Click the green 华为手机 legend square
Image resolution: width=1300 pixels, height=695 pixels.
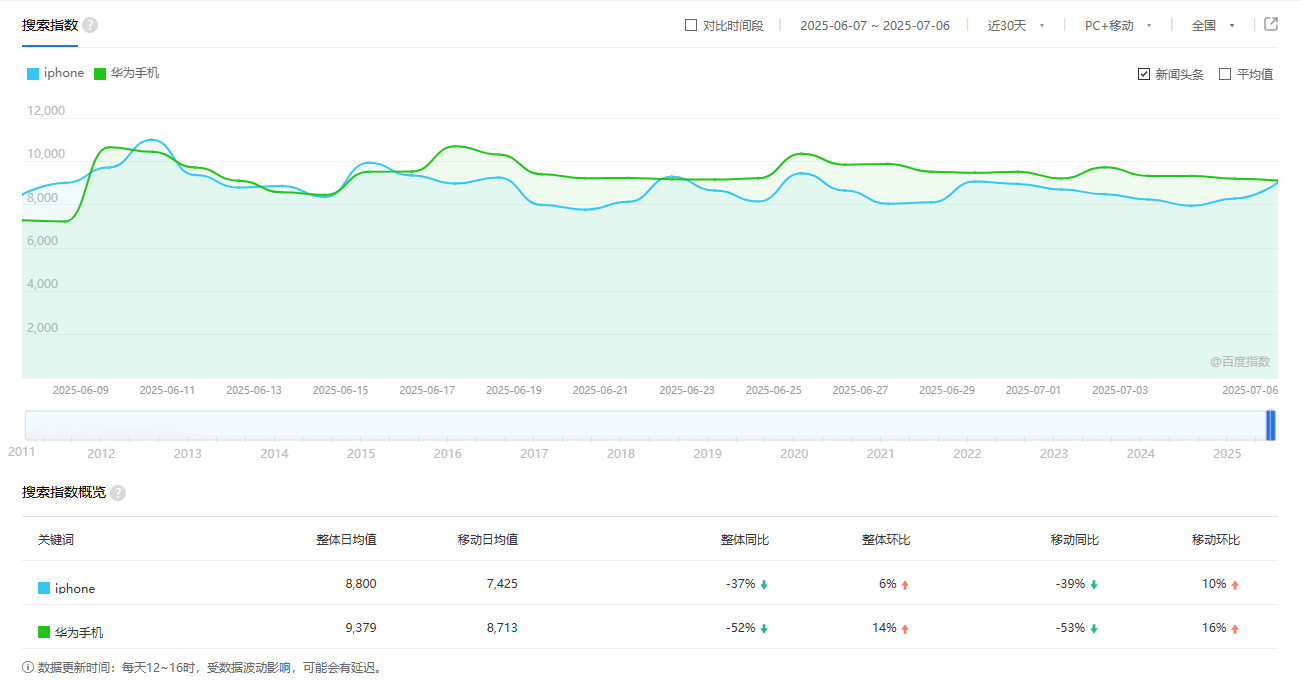100,73
